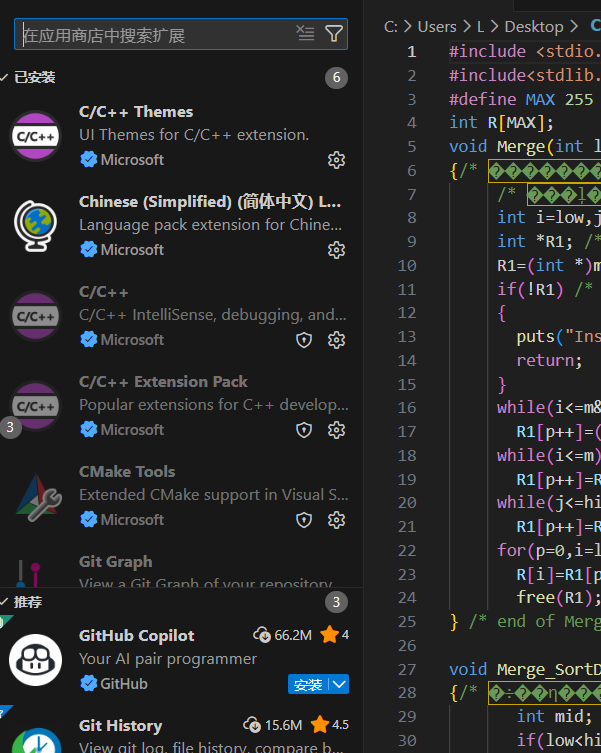
Task: Click GitHub publisher under GitHub Copilot
Action: click(x=123, y=683)
